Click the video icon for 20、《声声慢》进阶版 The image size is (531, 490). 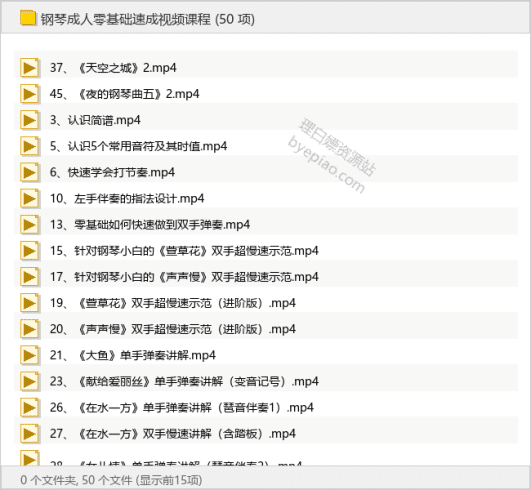(x=29, y=329)
